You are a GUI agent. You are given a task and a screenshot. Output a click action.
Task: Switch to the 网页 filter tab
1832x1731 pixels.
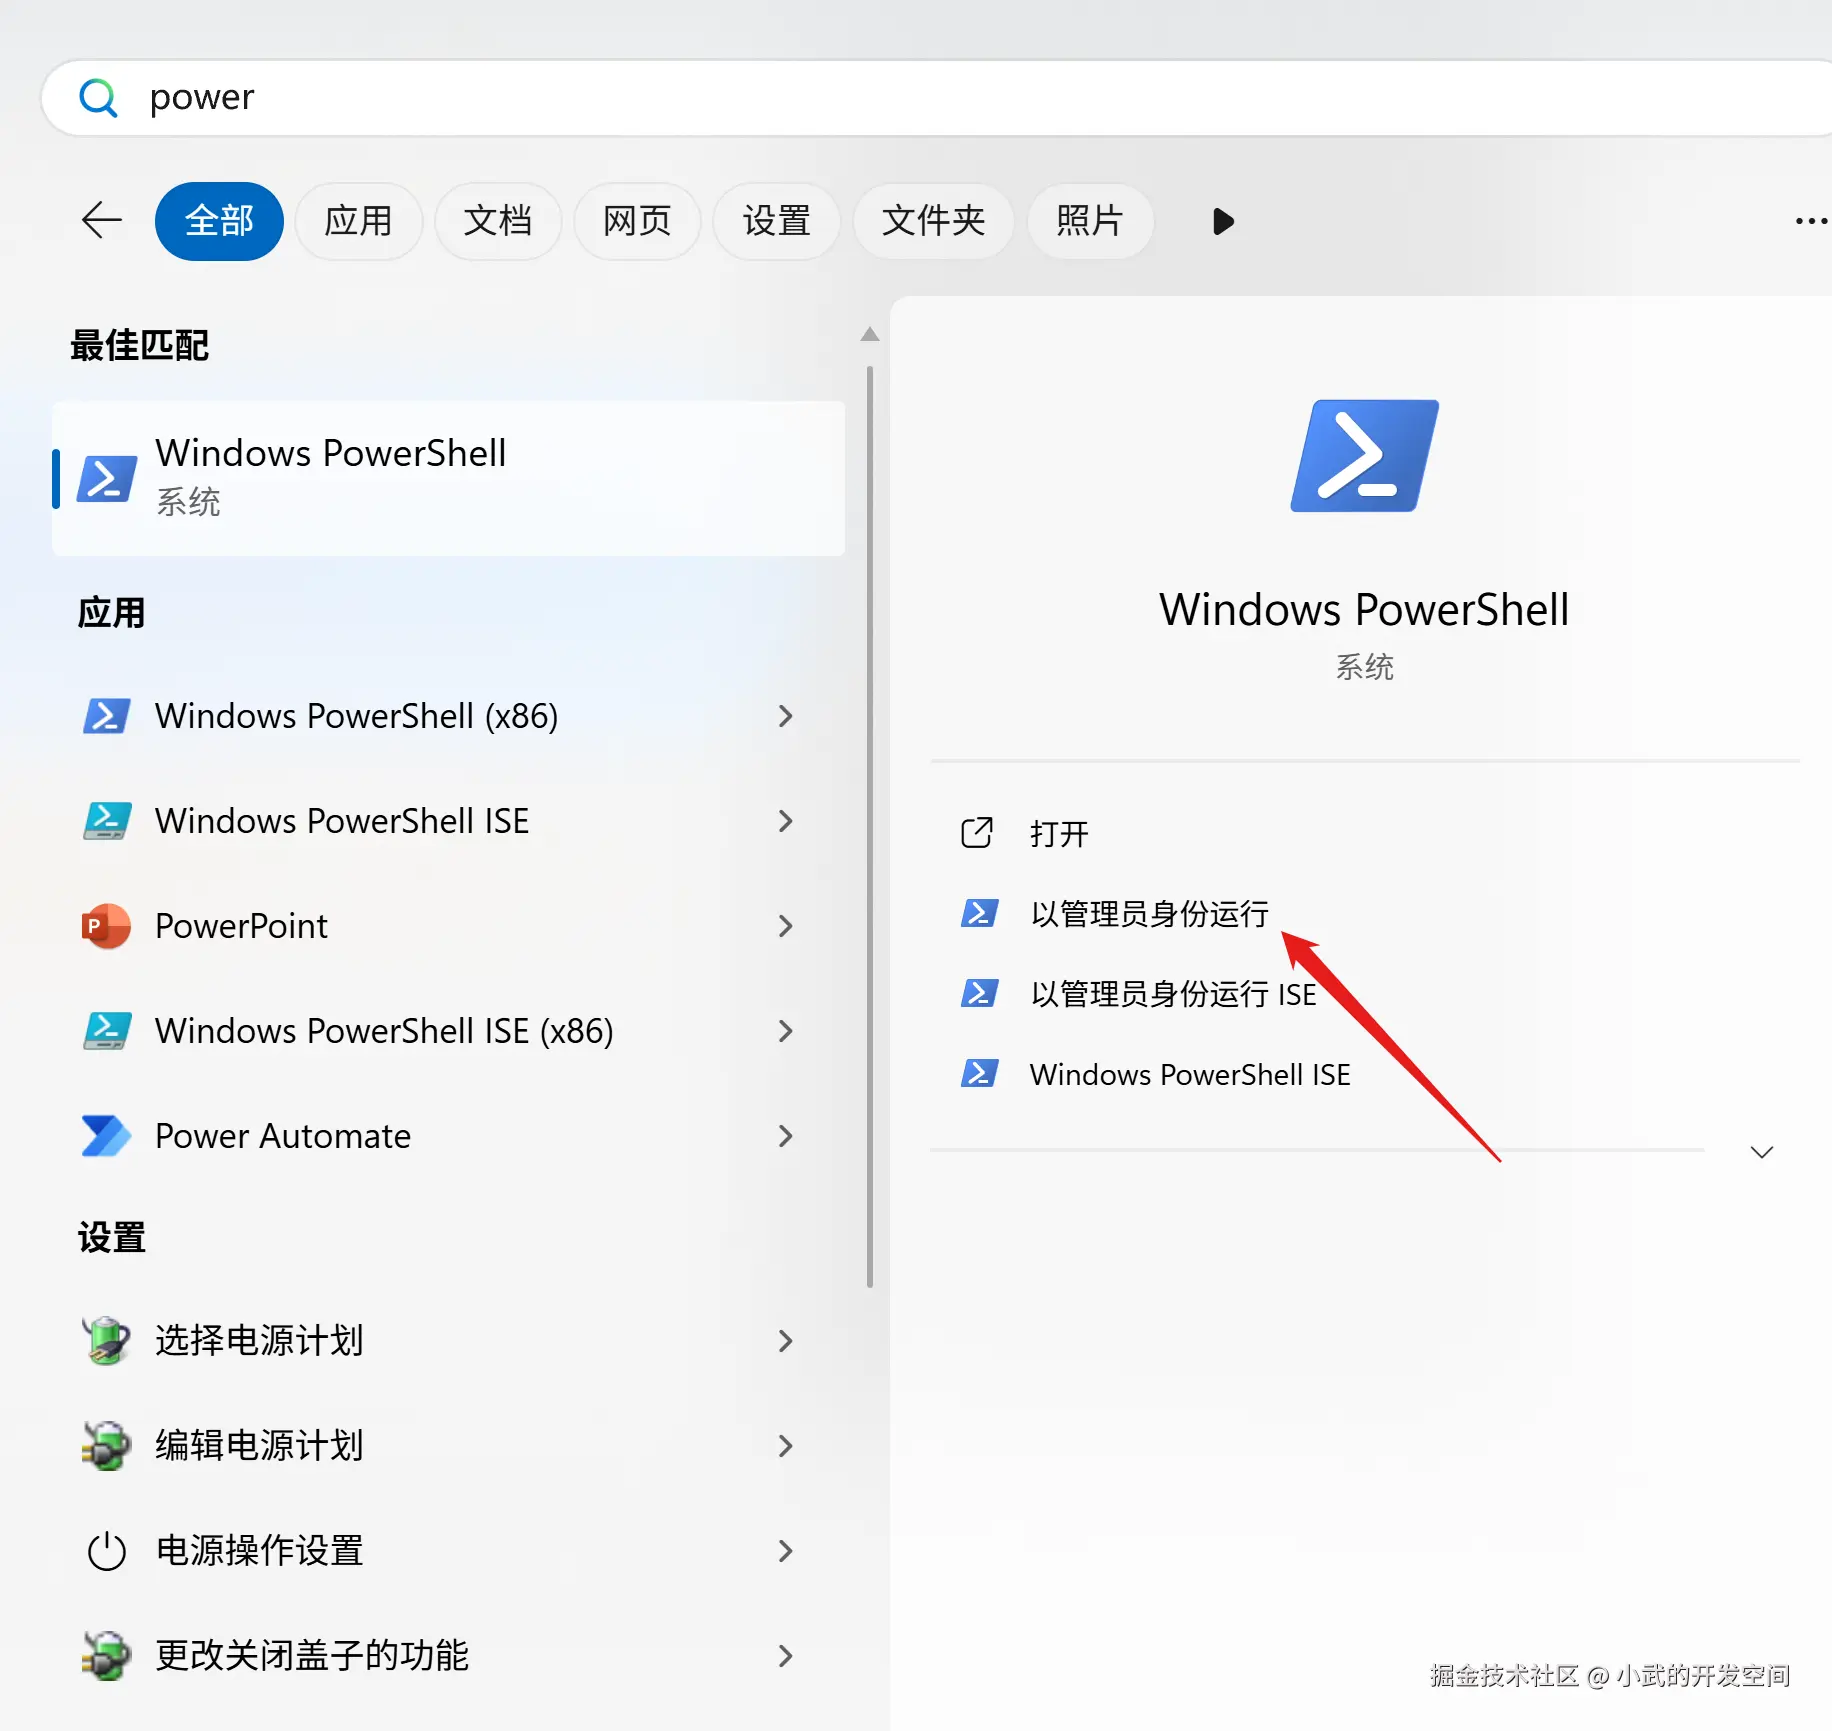point(637,221)
